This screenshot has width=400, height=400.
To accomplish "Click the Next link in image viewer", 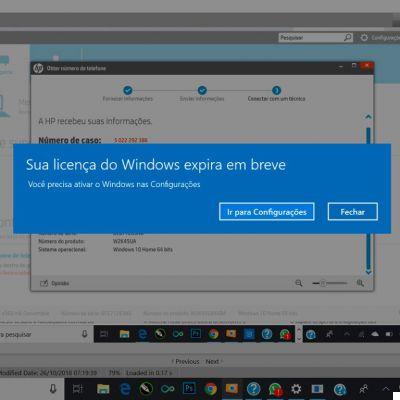I will tap(214, 362).
